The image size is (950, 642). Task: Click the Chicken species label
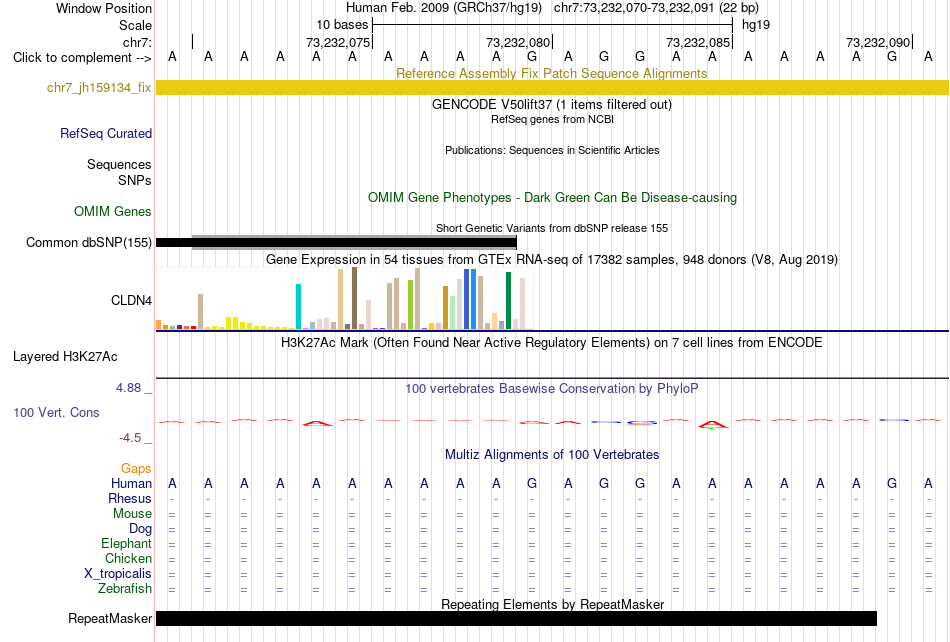pos(128,558)
